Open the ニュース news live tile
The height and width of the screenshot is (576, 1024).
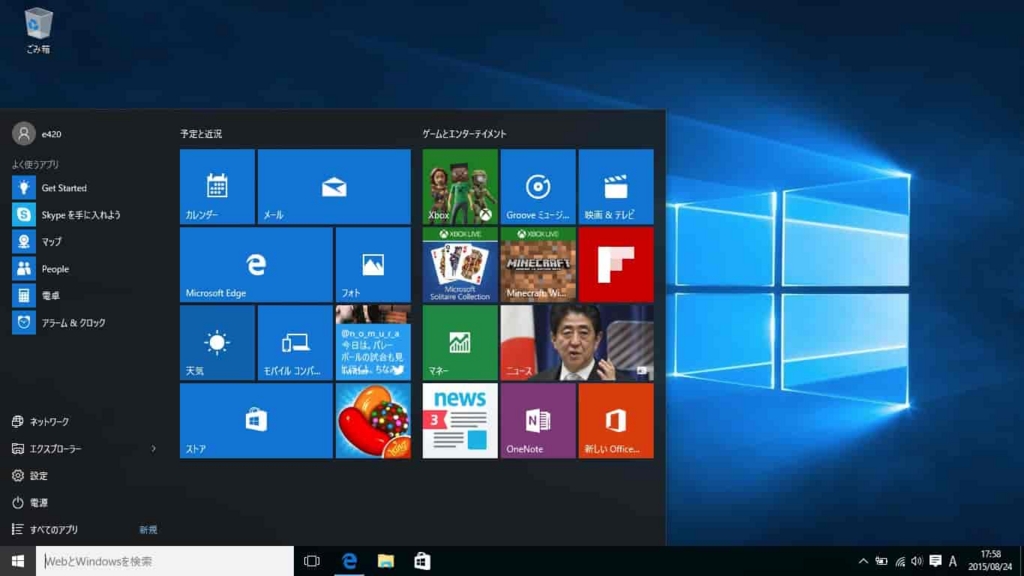[x=577, y=342]
